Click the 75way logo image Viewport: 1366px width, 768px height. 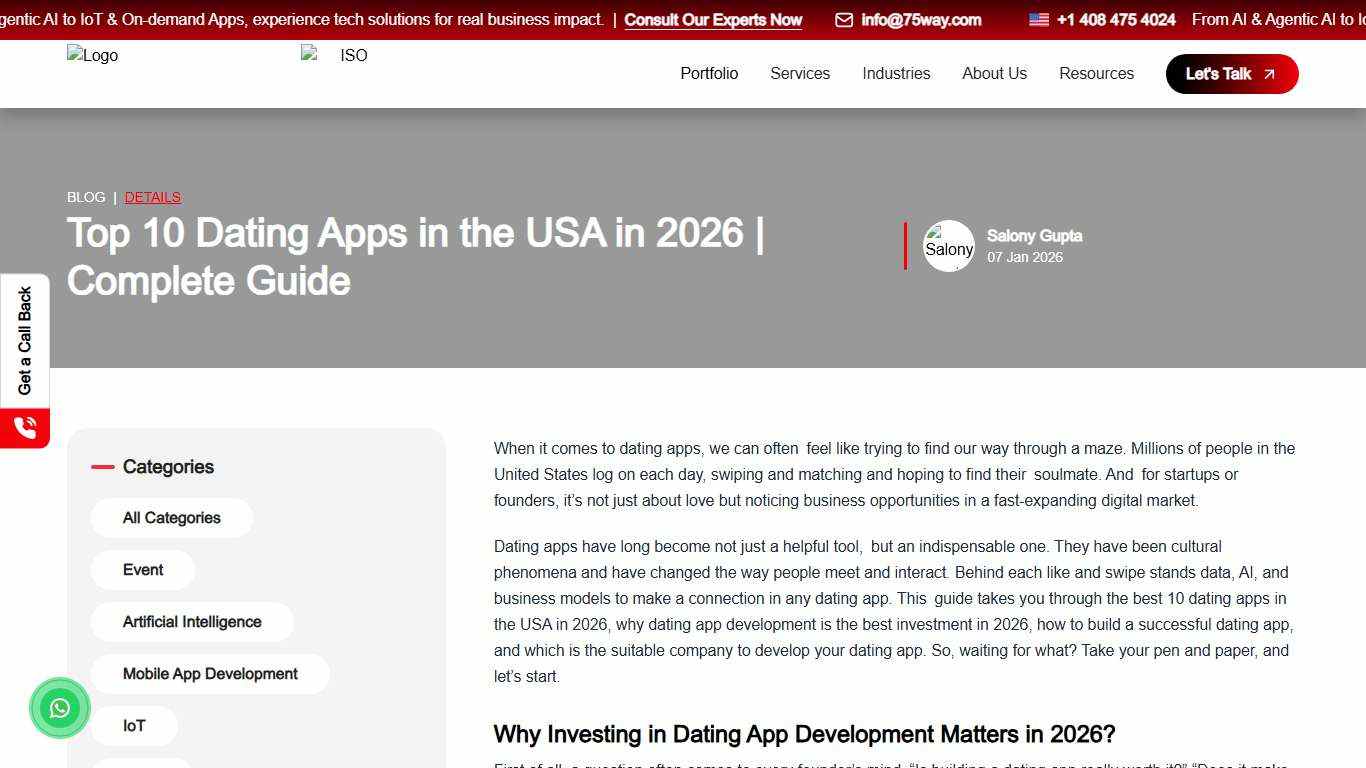pyautogui.click(x=92, y=55)
